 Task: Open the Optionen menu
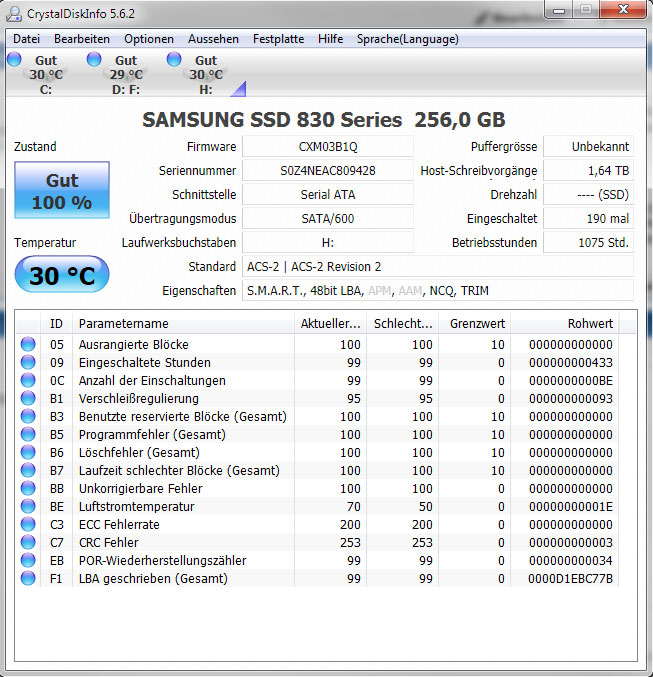(x=149, y=39)
